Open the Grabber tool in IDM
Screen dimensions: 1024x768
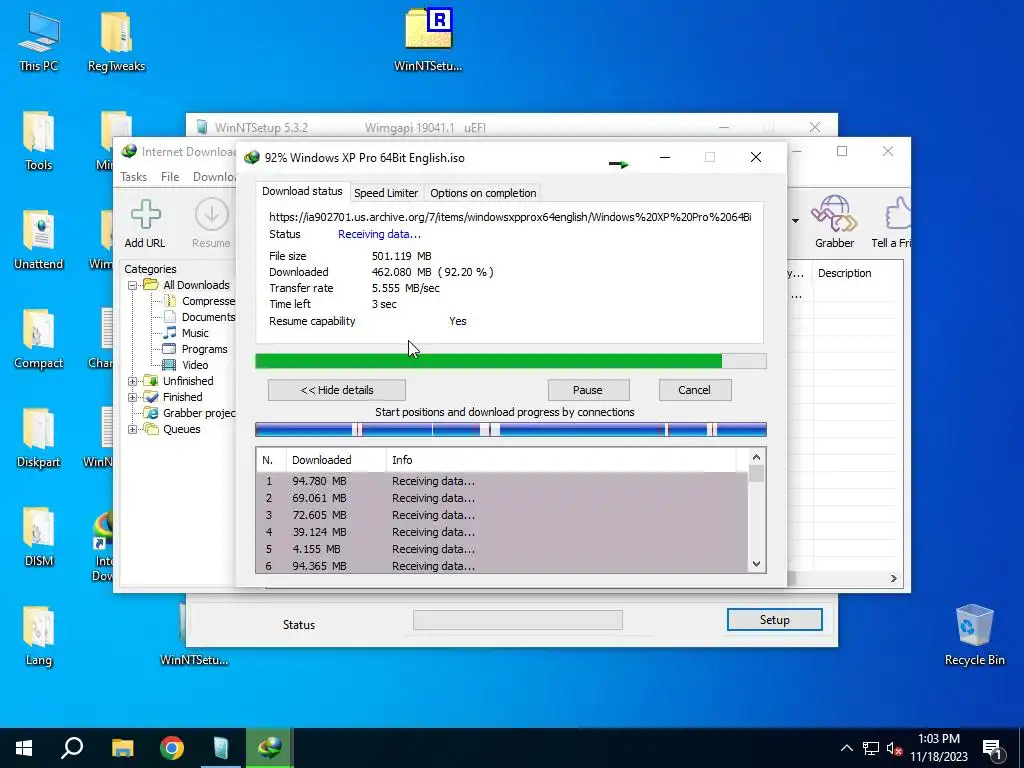(x=834, y=222)
